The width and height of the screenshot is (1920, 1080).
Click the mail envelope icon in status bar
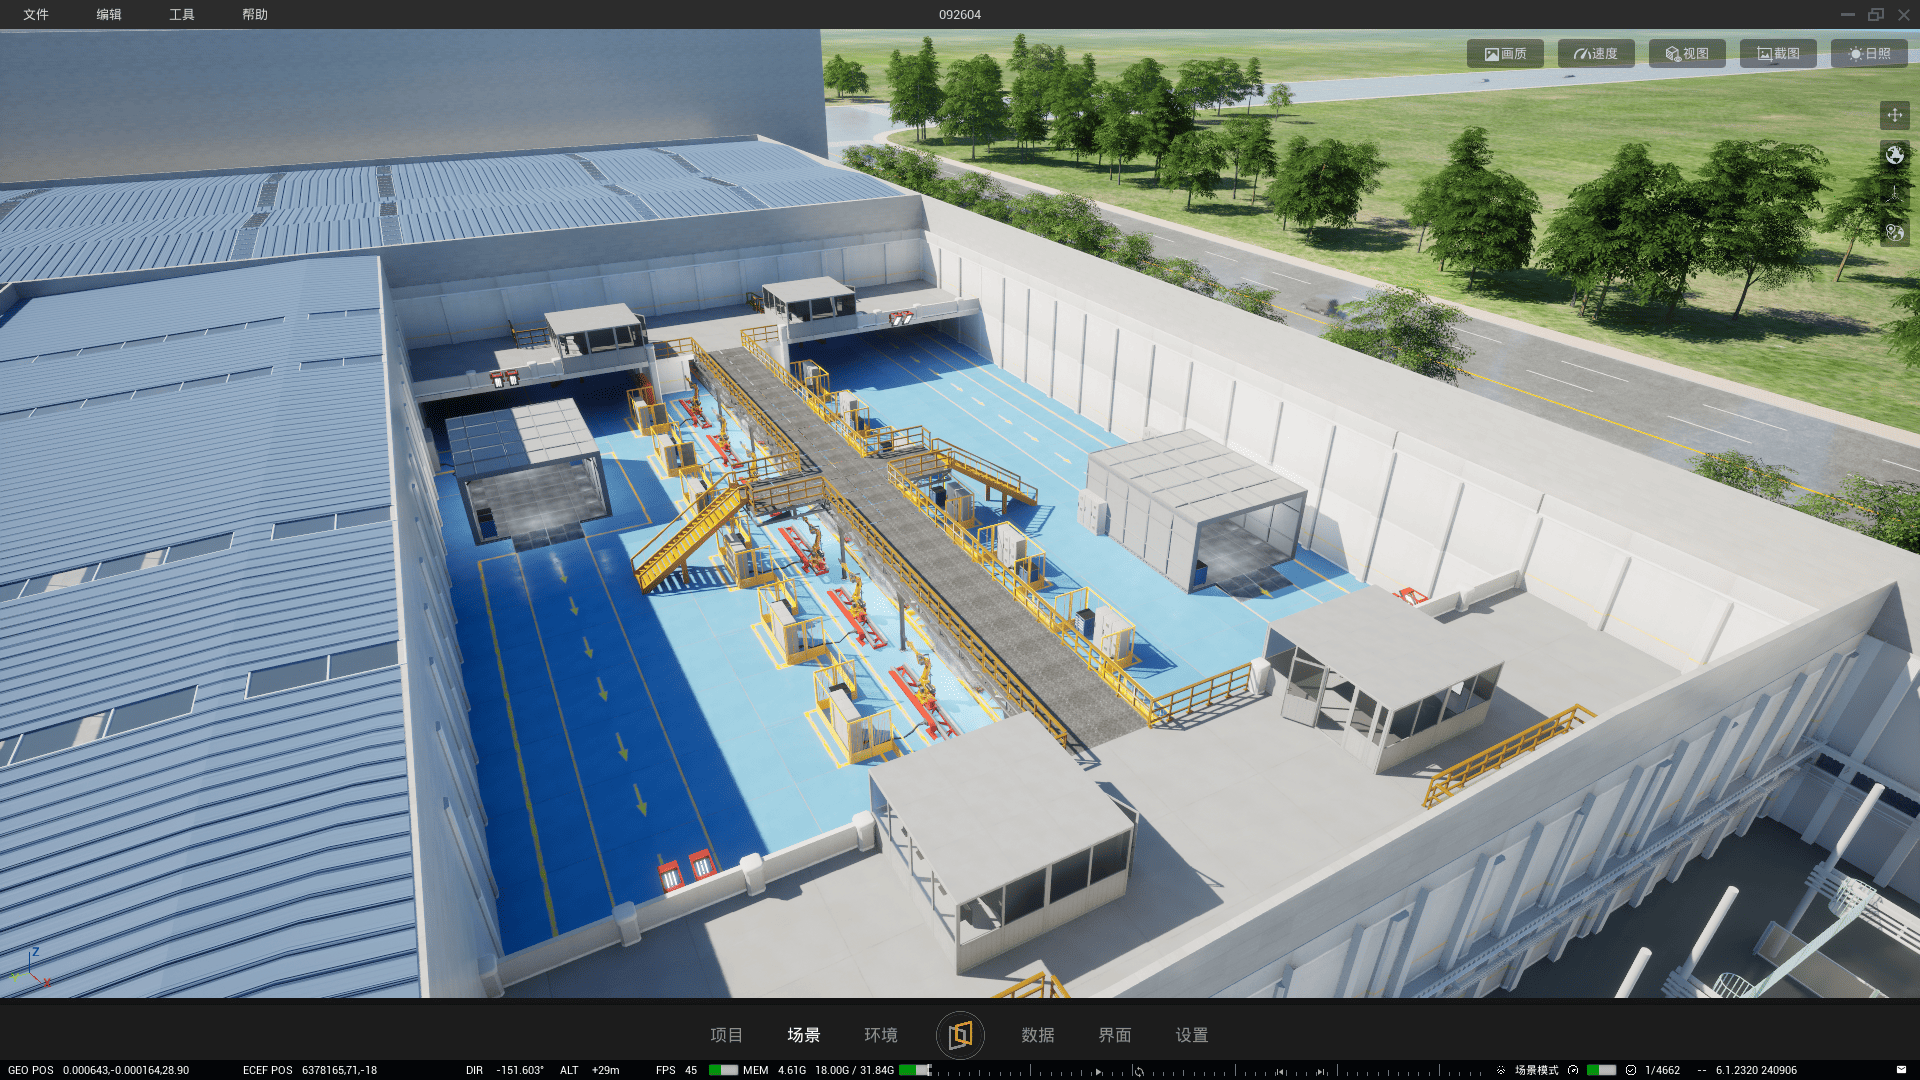click(x=1901, y=1070)
